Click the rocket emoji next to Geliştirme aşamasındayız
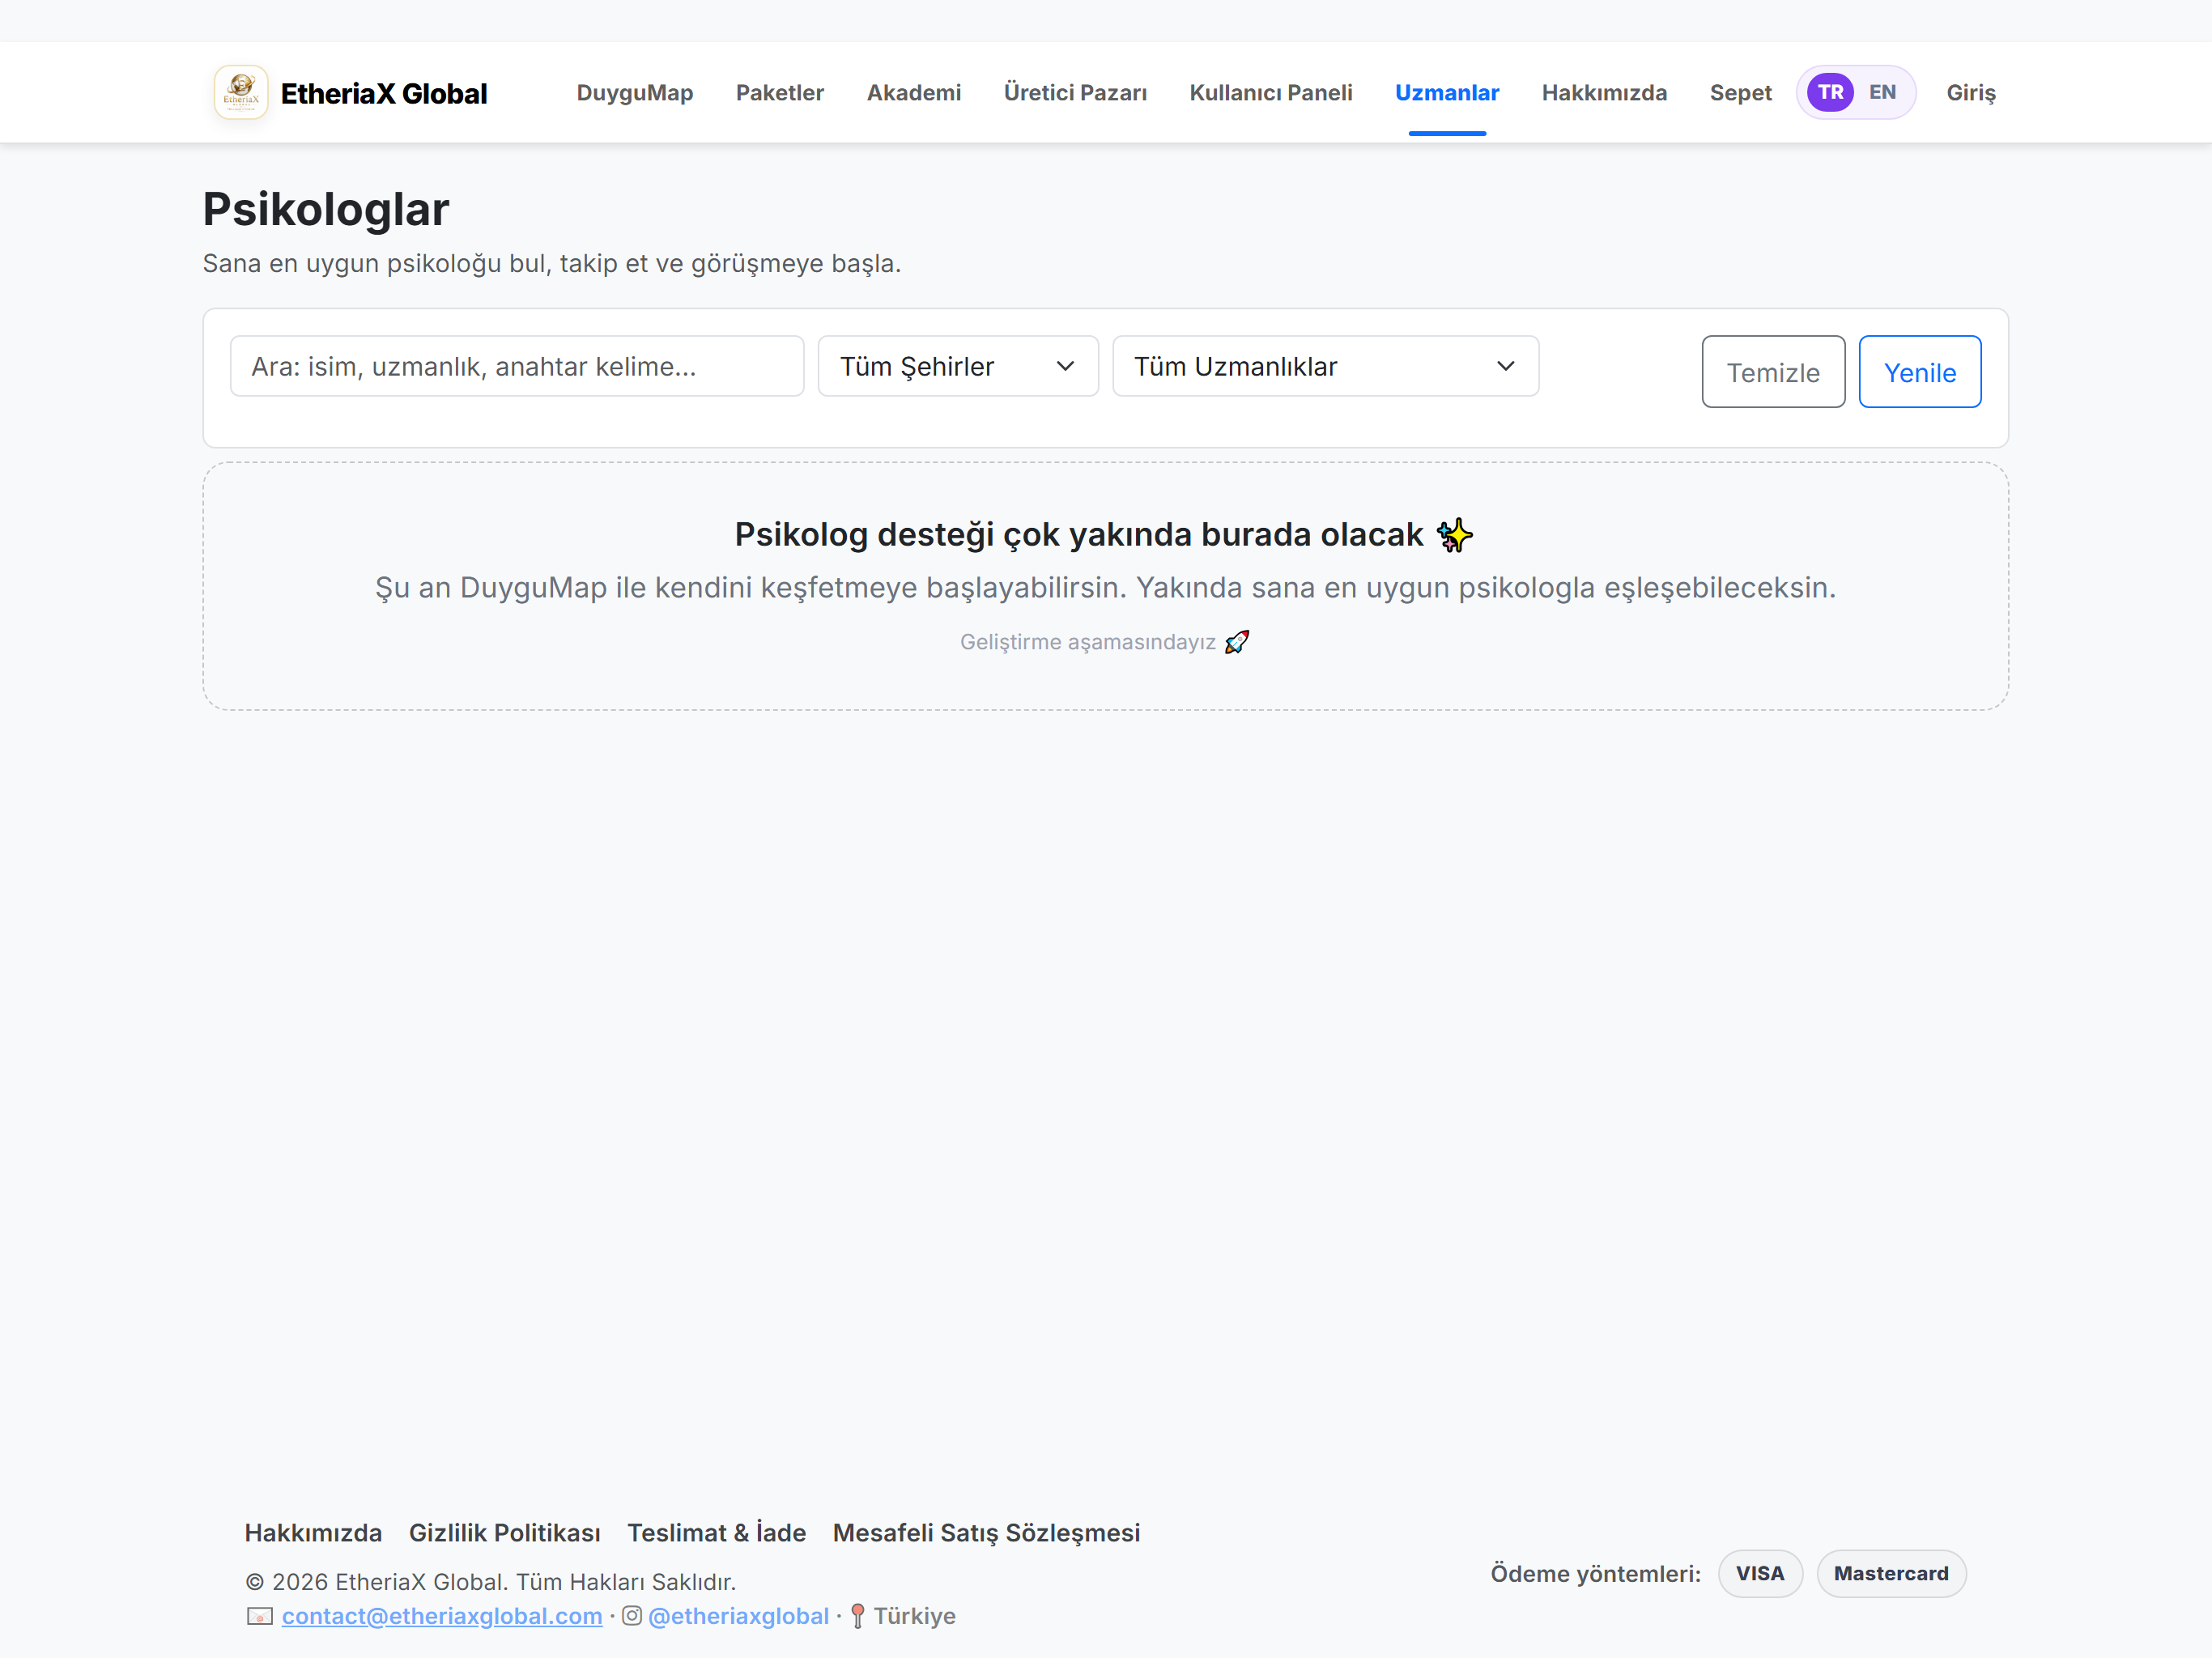Viewport: 2212px width, 1658px height. [x=1237, y=642]
